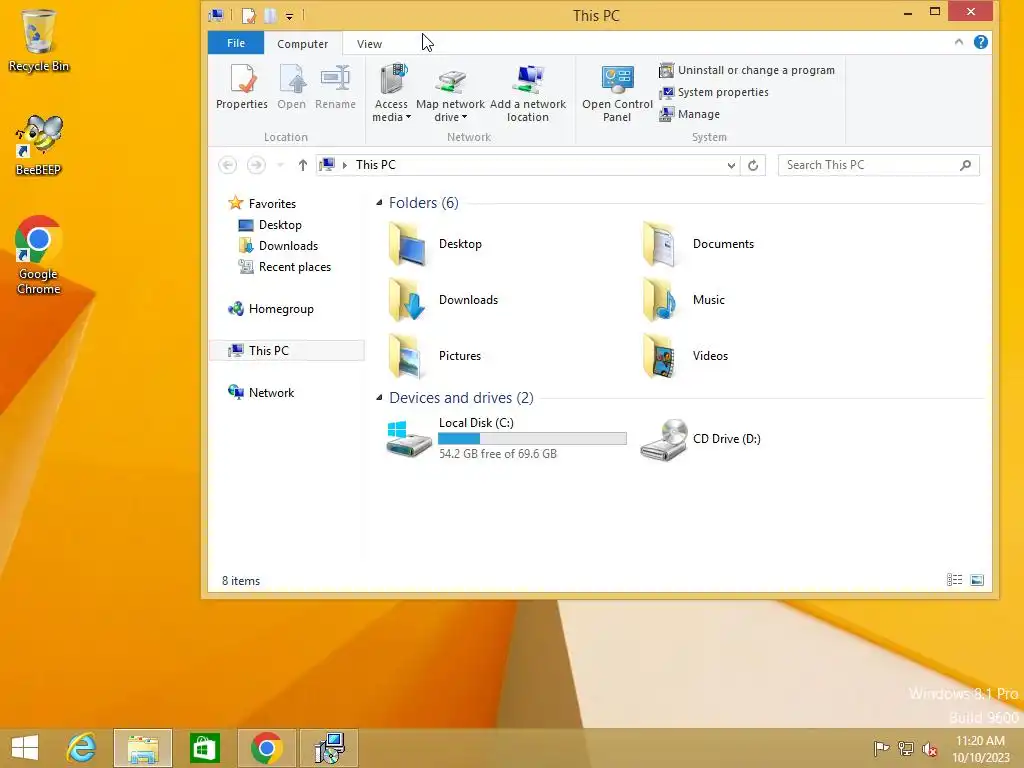Click the "54.2 GB free of 69.6 GB" text

[x=498, y=454]
